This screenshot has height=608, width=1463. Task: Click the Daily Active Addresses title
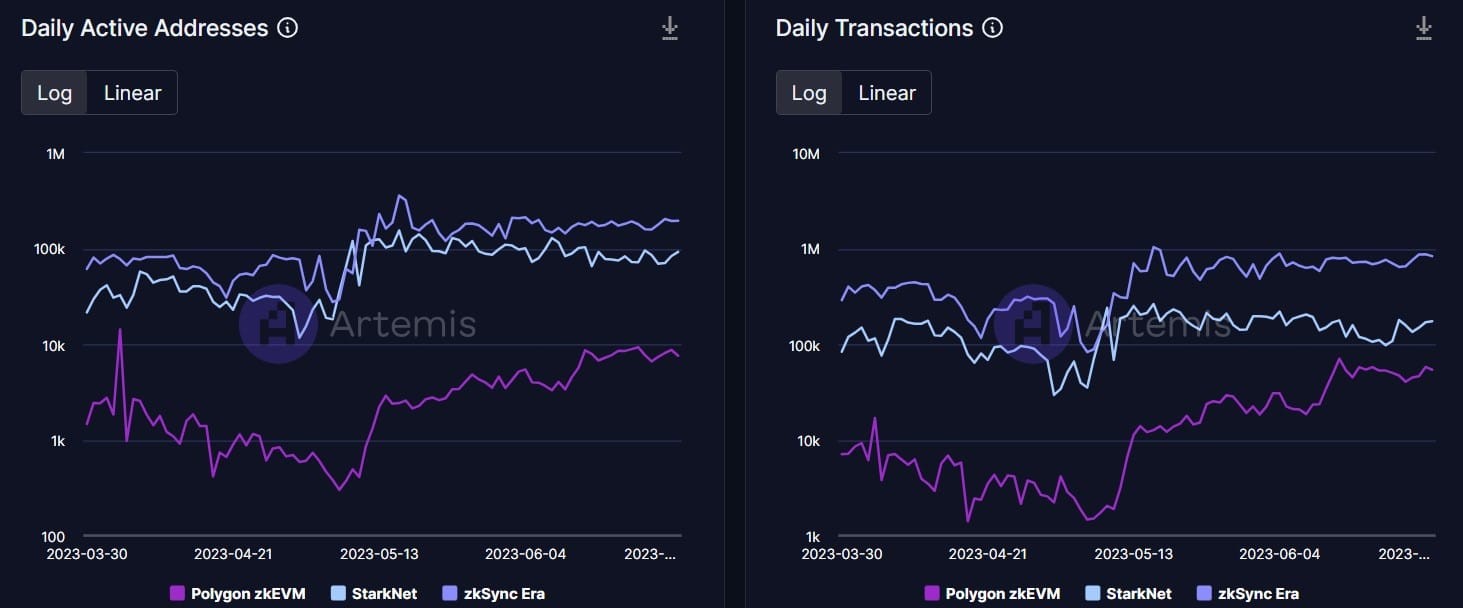point(145,28)
